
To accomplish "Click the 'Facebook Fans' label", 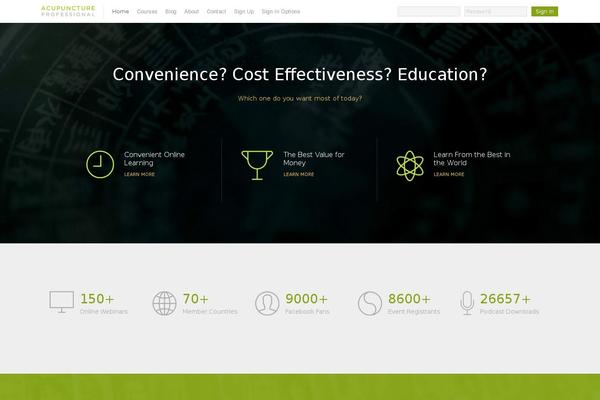I will pos(307,312).
